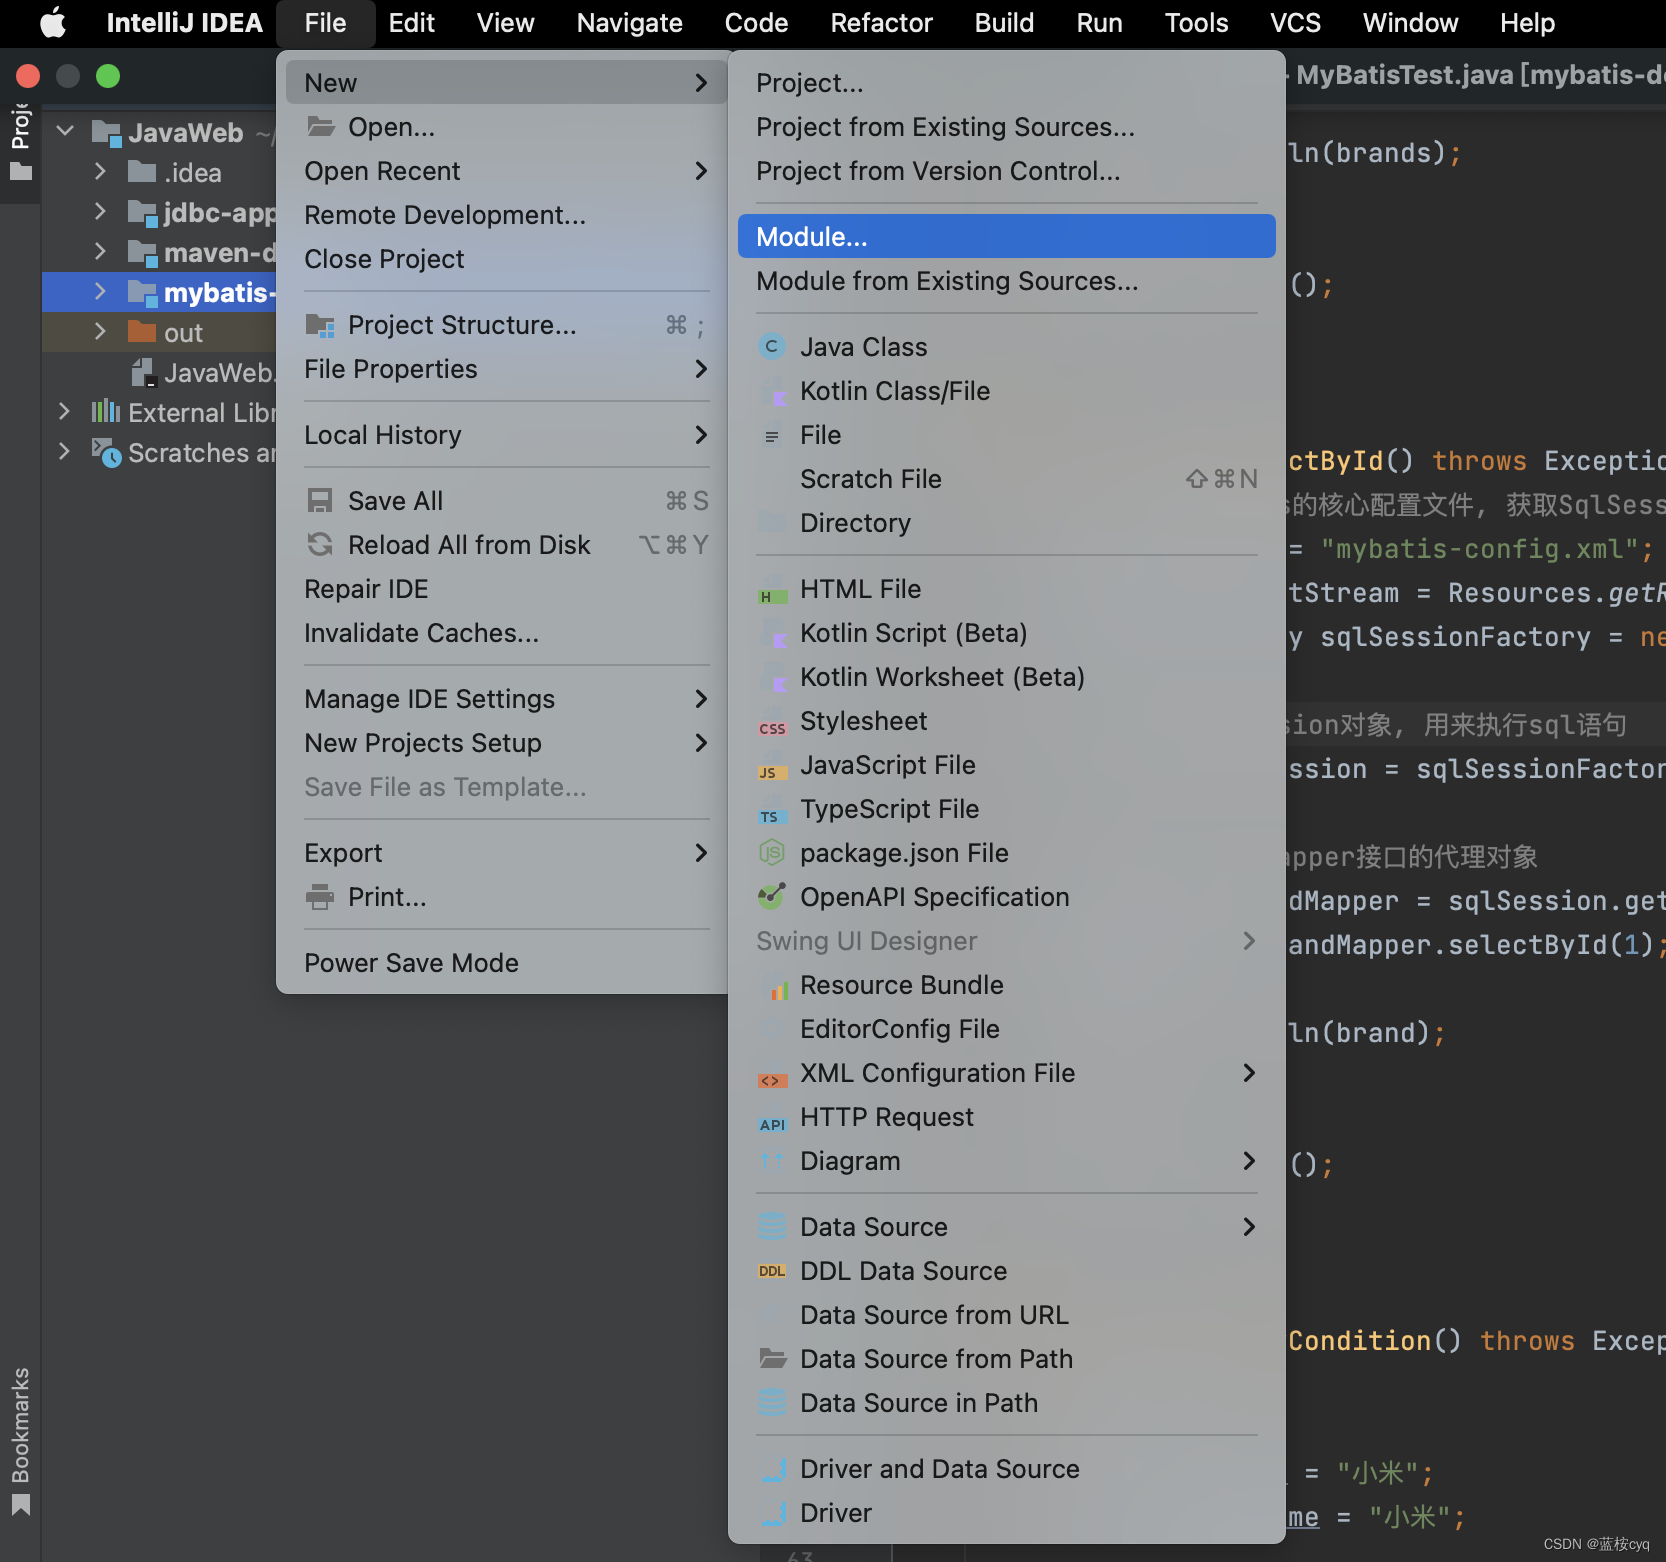The height and width of the screenshot is (1562, 1666).
Task: Click the Data Source database icon
Action: pyautogui.click(x=771, y=1227)
